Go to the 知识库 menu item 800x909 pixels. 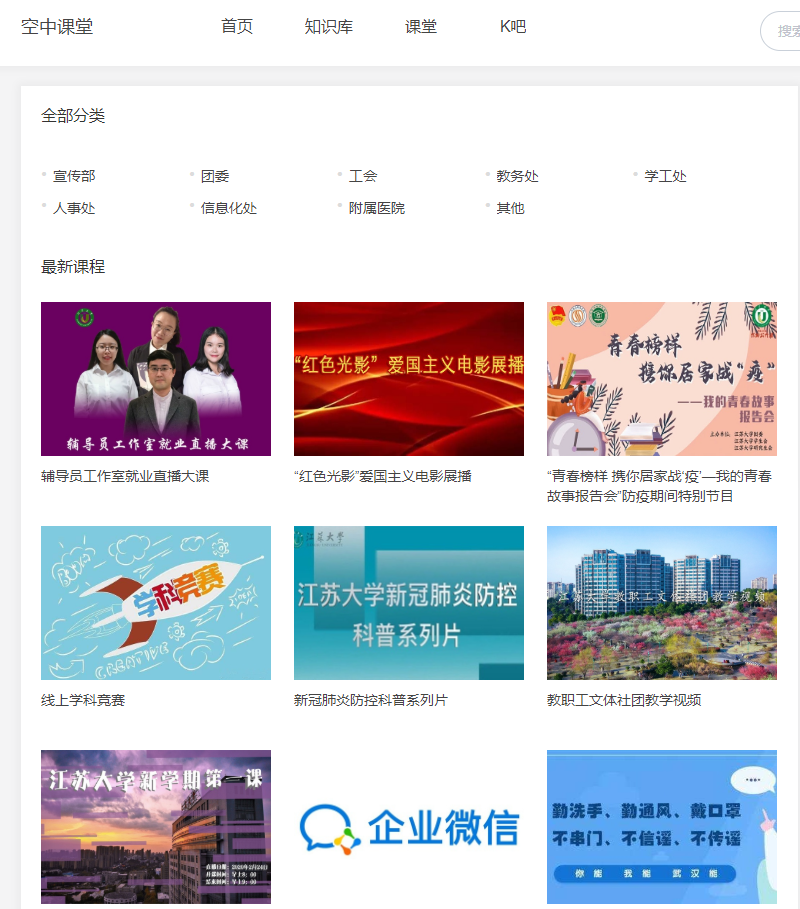328,27
